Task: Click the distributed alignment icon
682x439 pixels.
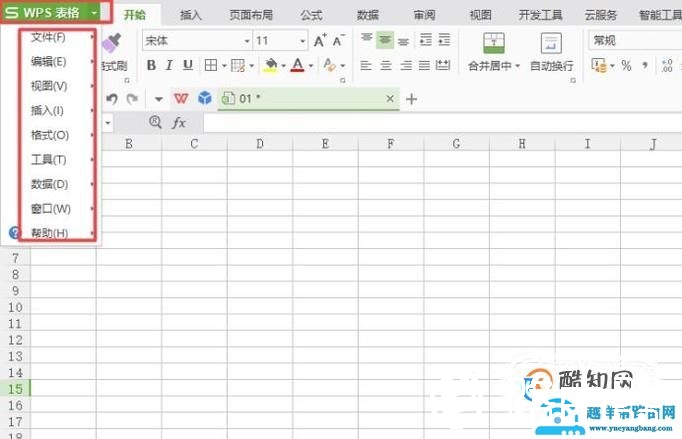Action: (443, 66)
